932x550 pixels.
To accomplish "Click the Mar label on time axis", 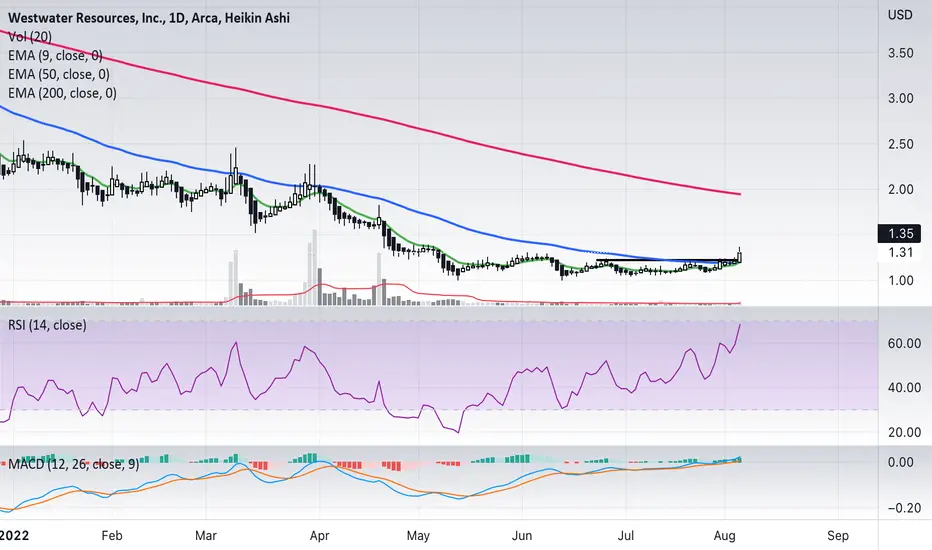I will coord(206,536).
